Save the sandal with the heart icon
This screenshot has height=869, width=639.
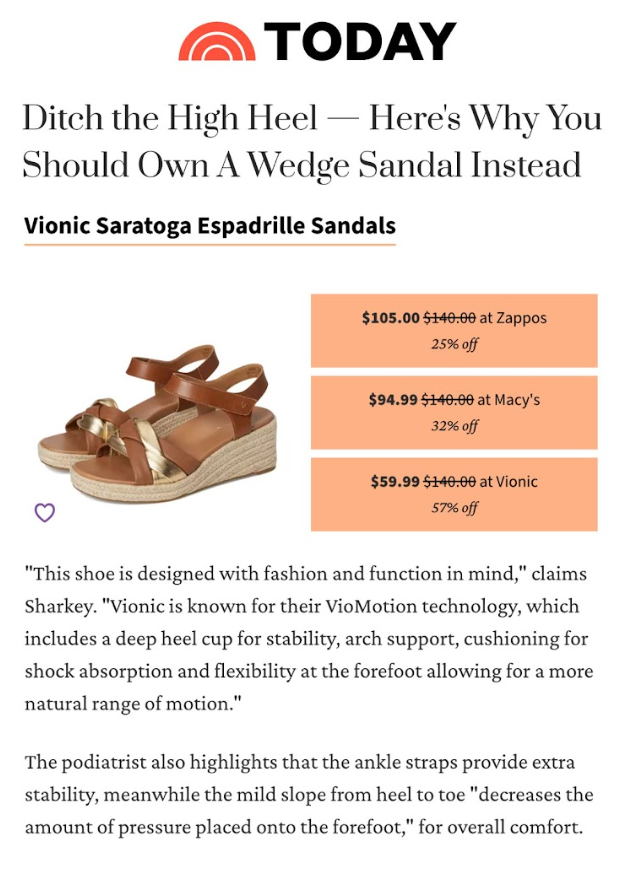click(45, 513)
